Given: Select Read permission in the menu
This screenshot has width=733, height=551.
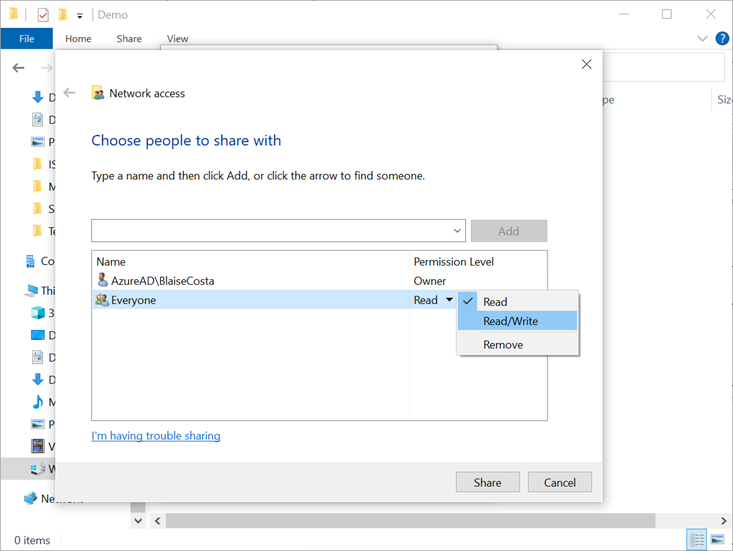Looking at the screenshot, I should pos(517,302).
